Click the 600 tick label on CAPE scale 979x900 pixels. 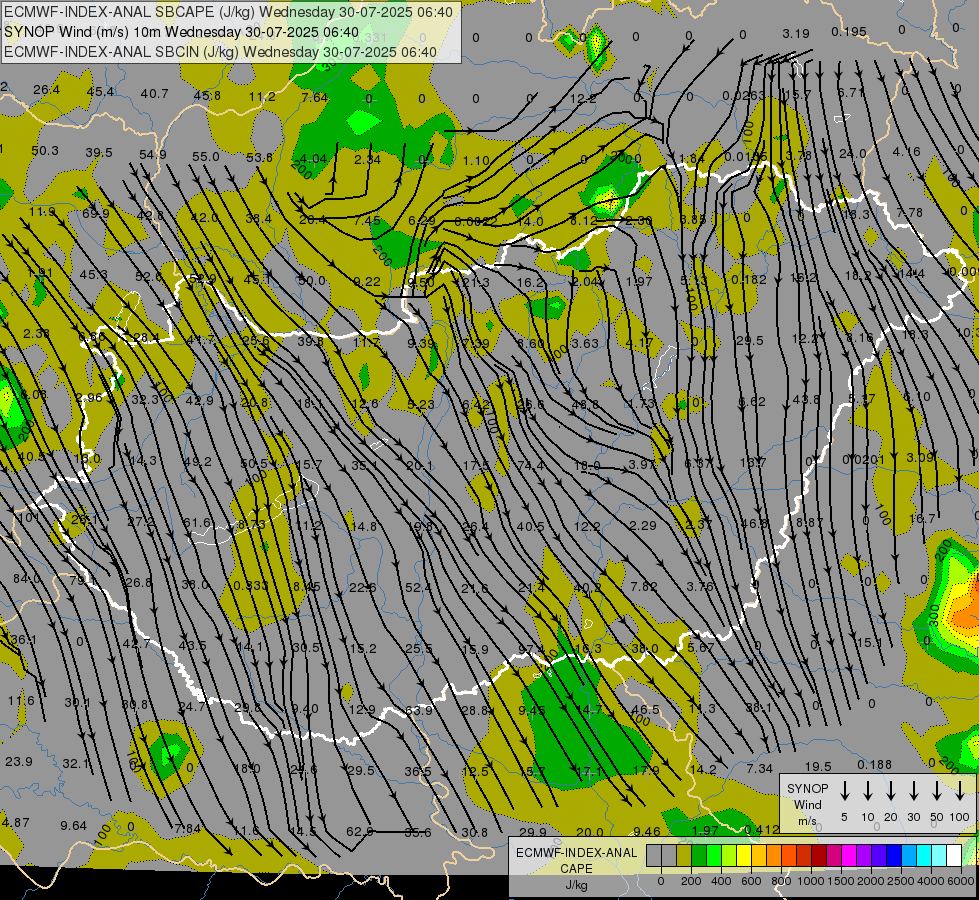(751, 881)
